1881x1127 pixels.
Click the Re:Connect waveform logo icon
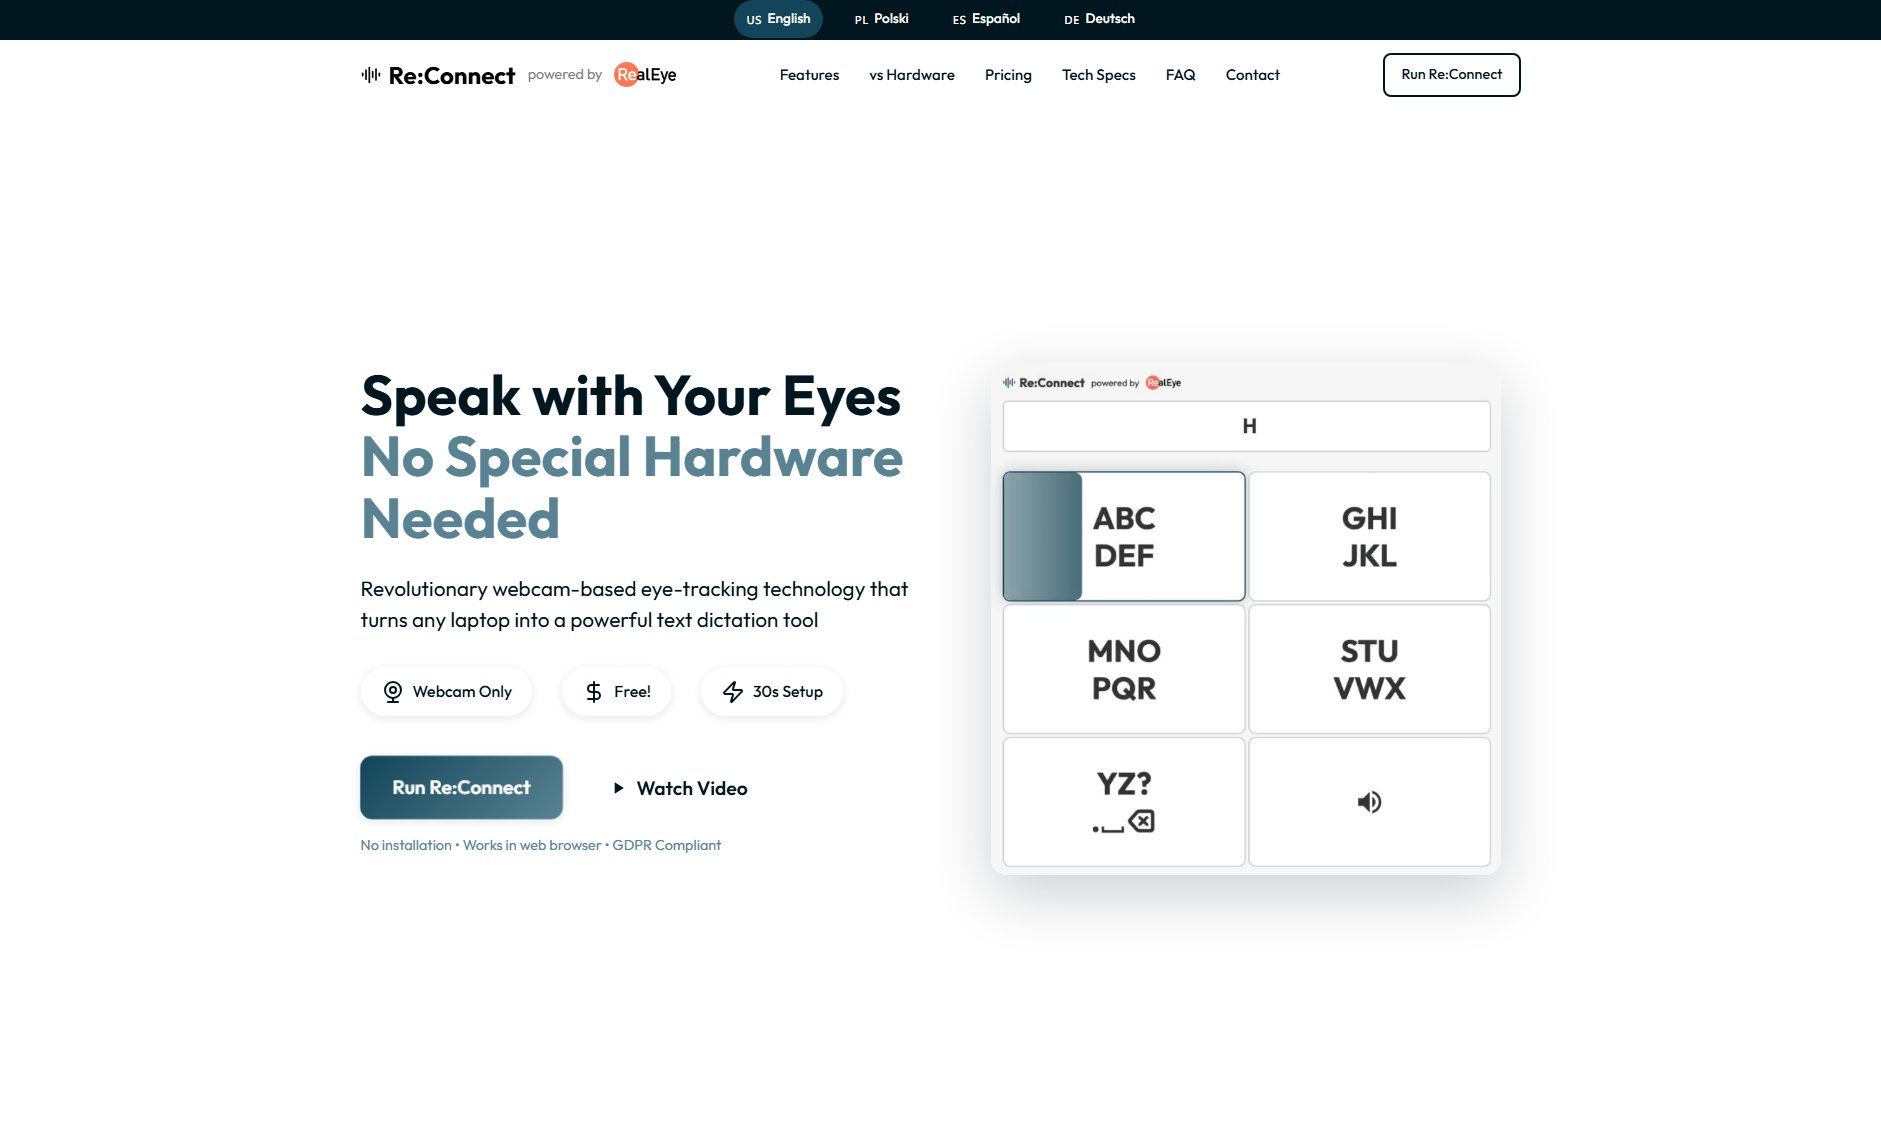[x=371, y=75]
